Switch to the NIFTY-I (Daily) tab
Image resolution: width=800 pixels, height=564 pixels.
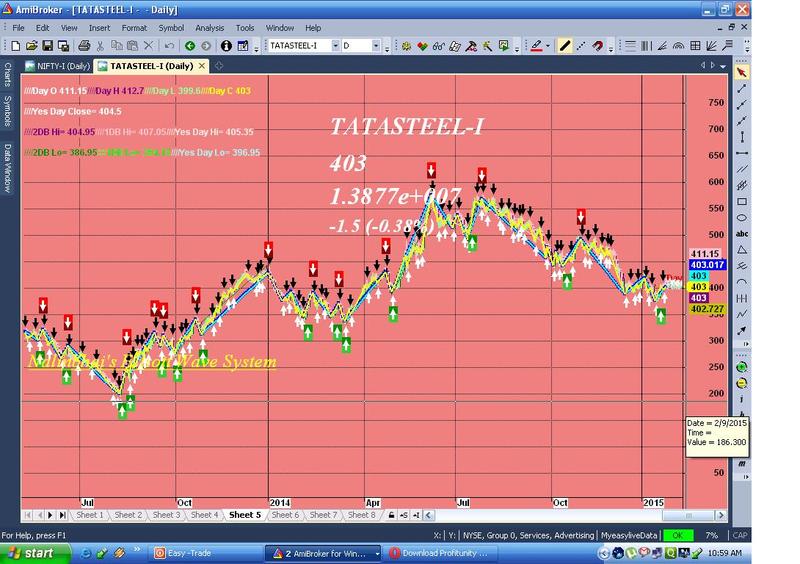[x=57, y=66]
